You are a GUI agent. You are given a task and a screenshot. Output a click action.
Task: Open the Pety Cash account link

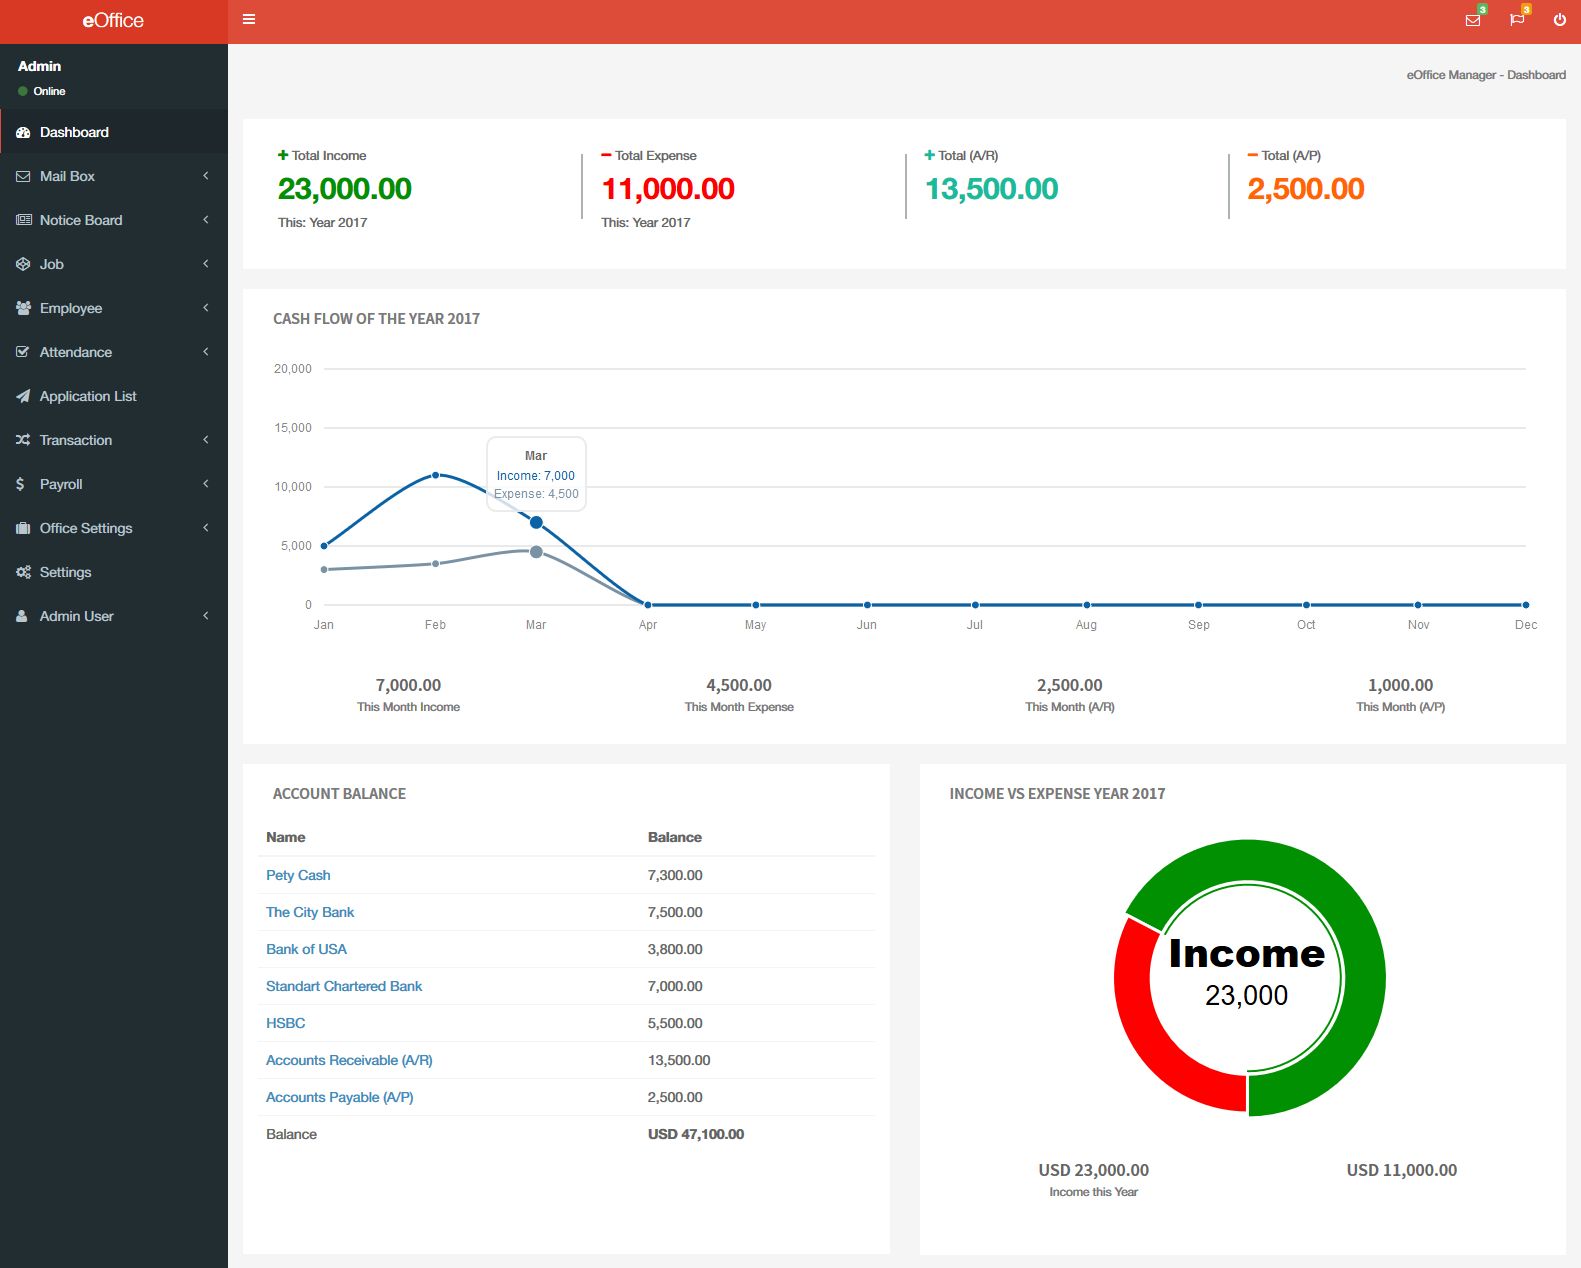coord(298,875)
